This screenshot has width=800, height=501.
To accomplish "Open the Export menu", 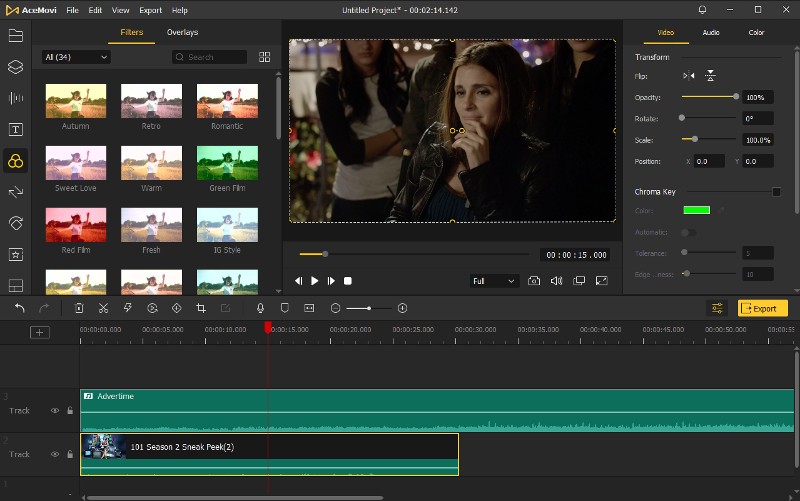I will pyautogui.click(x=151, y=10).
